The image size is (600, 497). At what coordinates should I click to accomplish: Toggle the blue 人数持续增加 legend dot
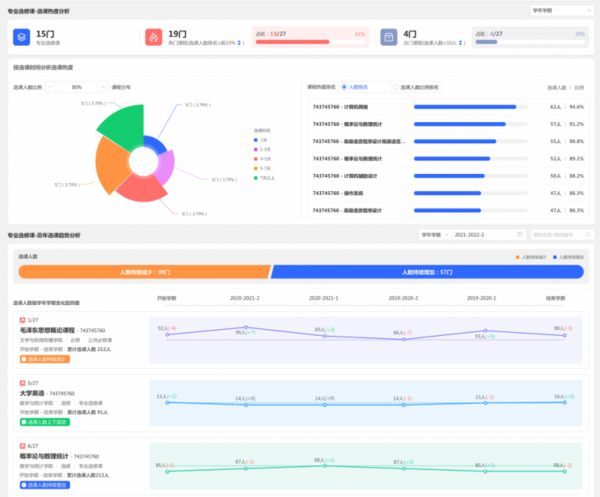pyautogui.click(x=555, y=257)
